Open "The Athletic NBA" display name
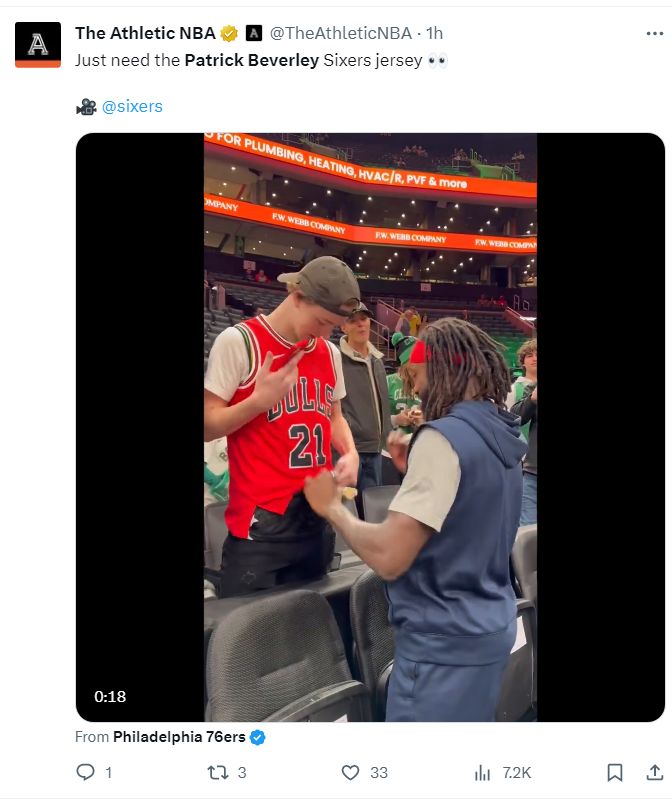 (145, 33)
